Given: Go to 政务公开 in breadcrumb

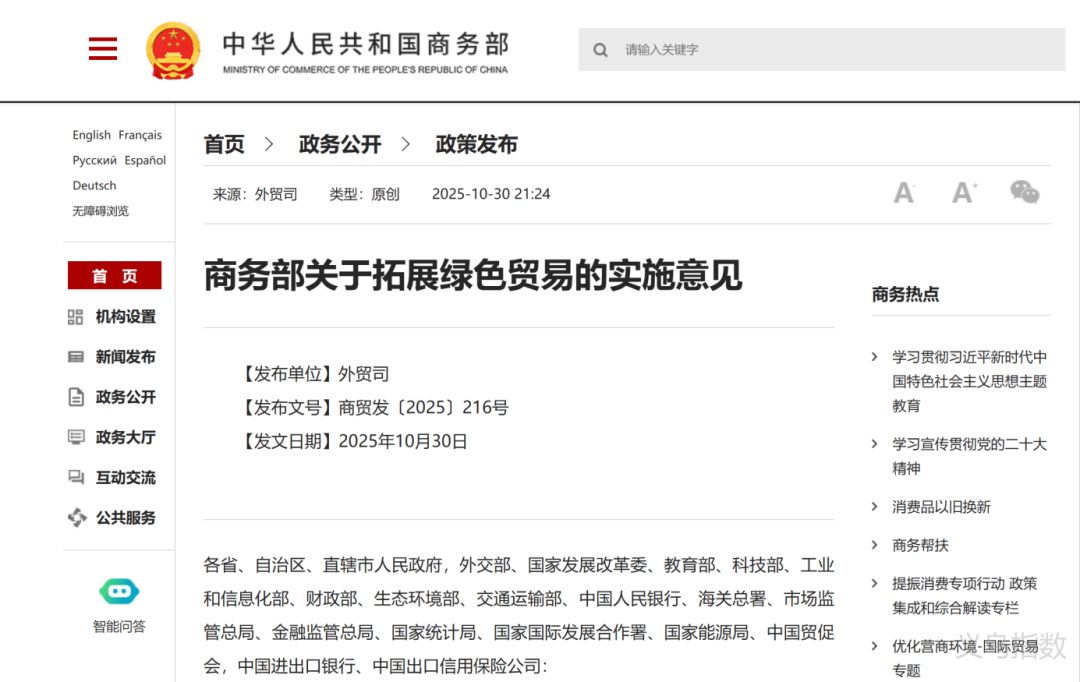Looking at the screenshot, I should pyautogui.click(x=340, y=144).
